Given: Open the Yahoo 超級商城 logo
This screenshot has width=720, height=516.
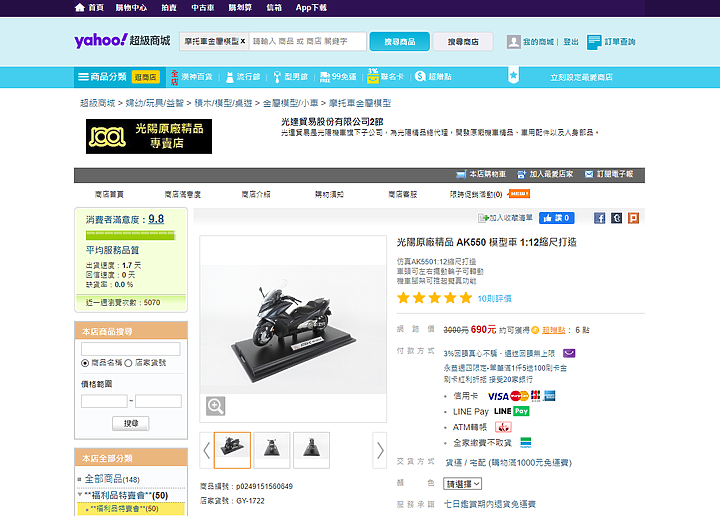Looking at the screenshot, I should pos(122,41).
